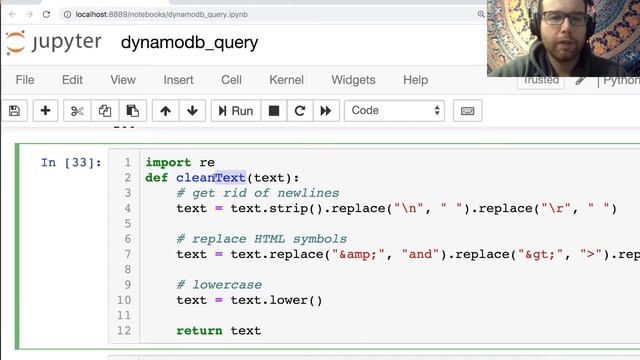This screenshot has height=360, width=640.
Task: Click the In [33] cell prompt
Action: 71,162
